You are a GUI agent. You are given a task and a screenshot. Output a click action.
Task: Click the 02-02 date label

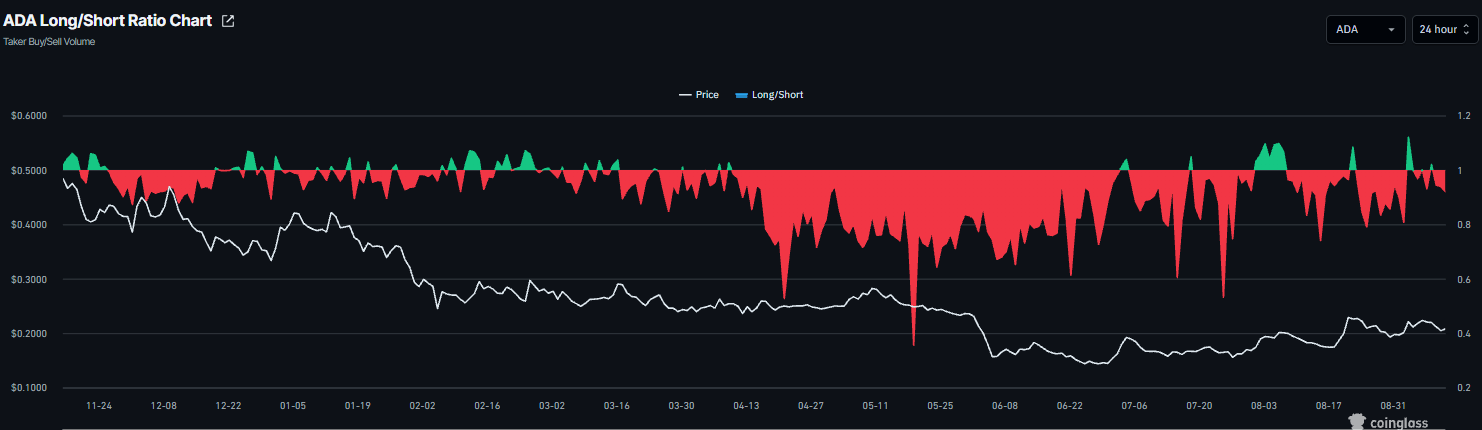point(422,407)
